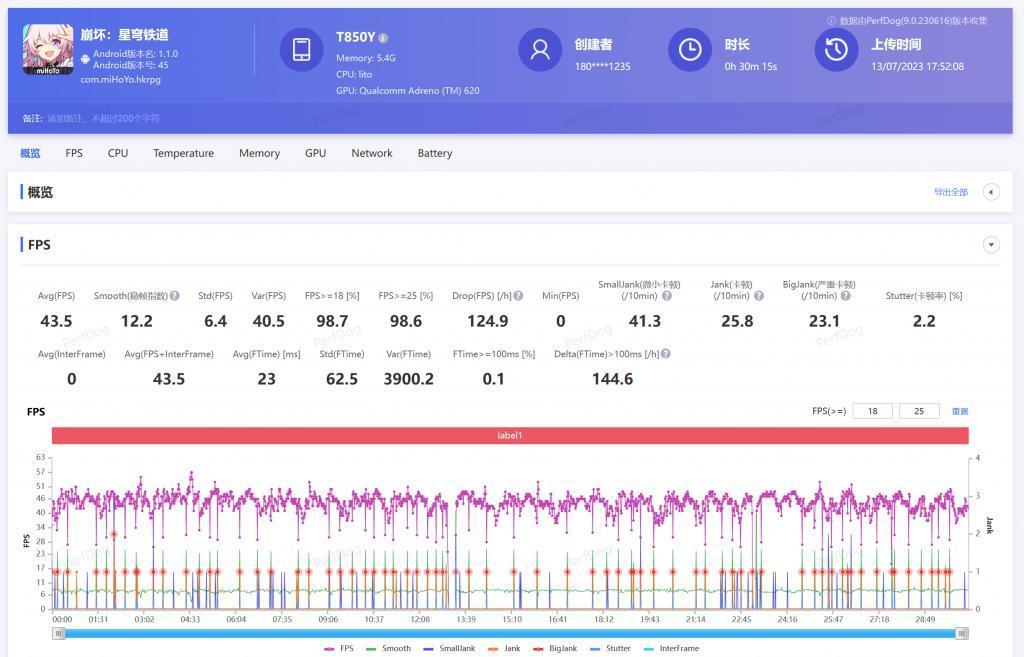
Task: Click help icon beside Delta(FTime)>100ms
Action: point(665,354)
